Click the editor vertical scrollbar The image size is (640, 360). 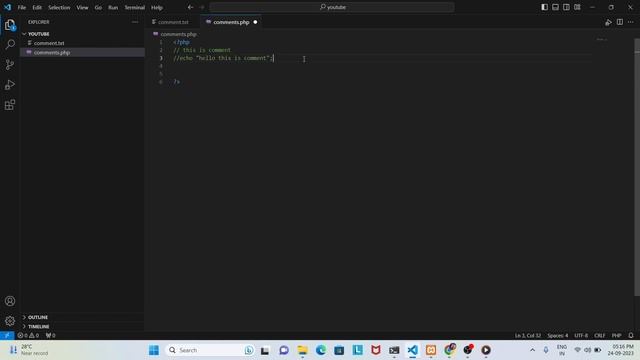coord(637,167)
